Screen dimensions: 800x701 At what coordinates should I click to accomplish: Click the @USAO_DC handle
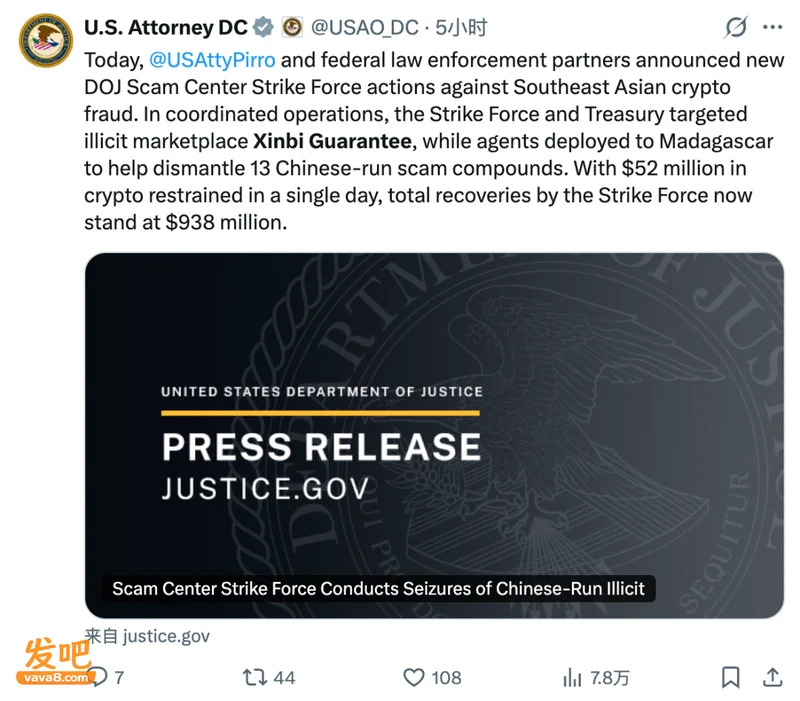(x=365, y=28)
